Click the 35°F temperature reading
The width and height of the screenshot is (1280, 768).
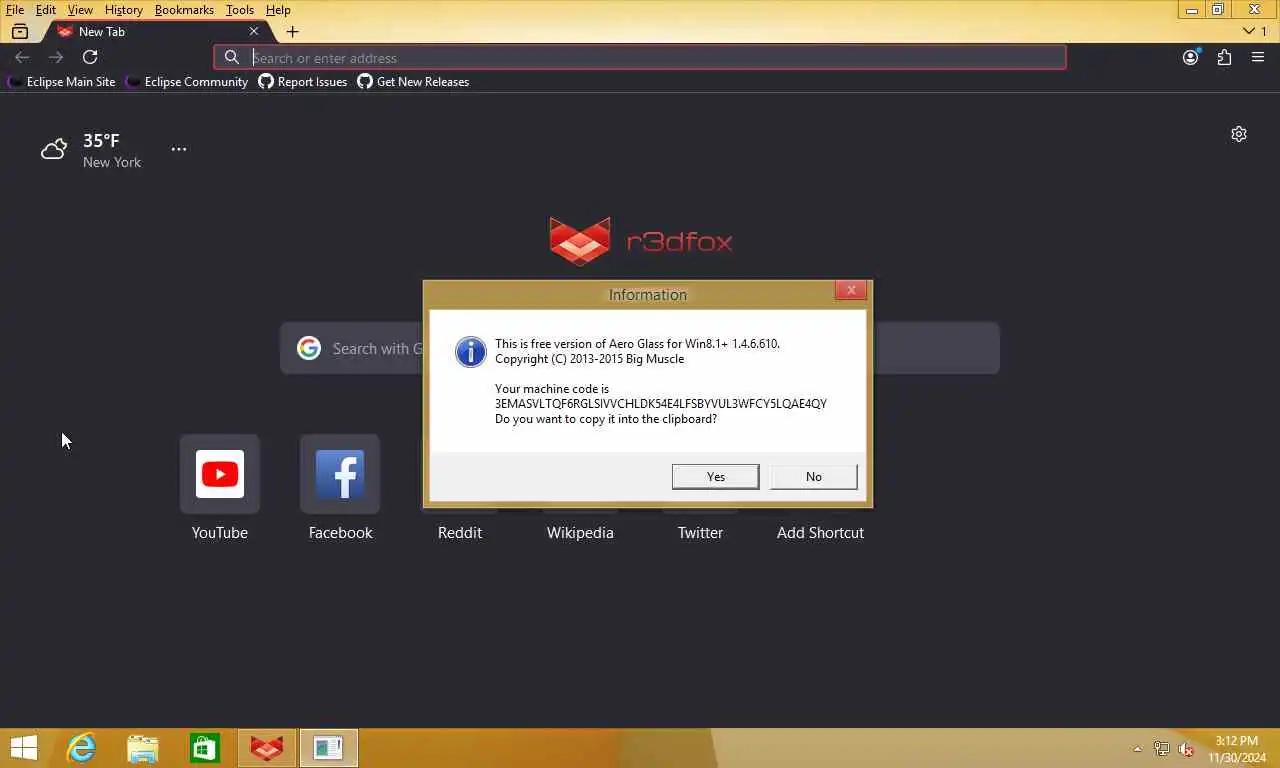101,141
